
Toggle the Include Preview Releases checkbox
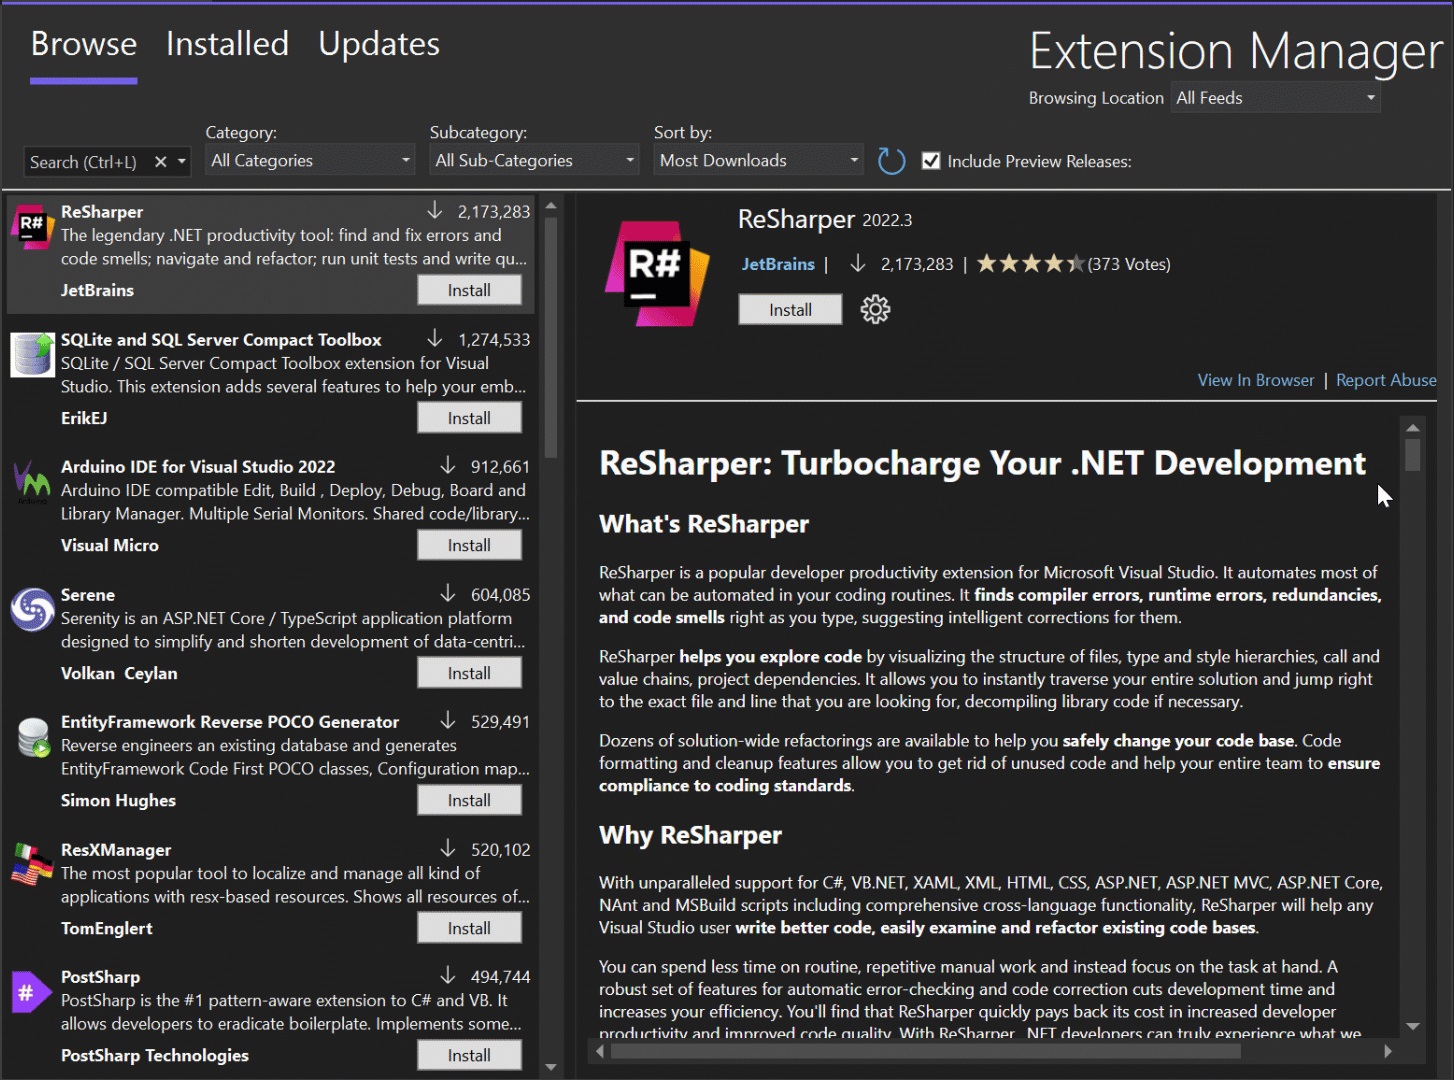(931, 161)
